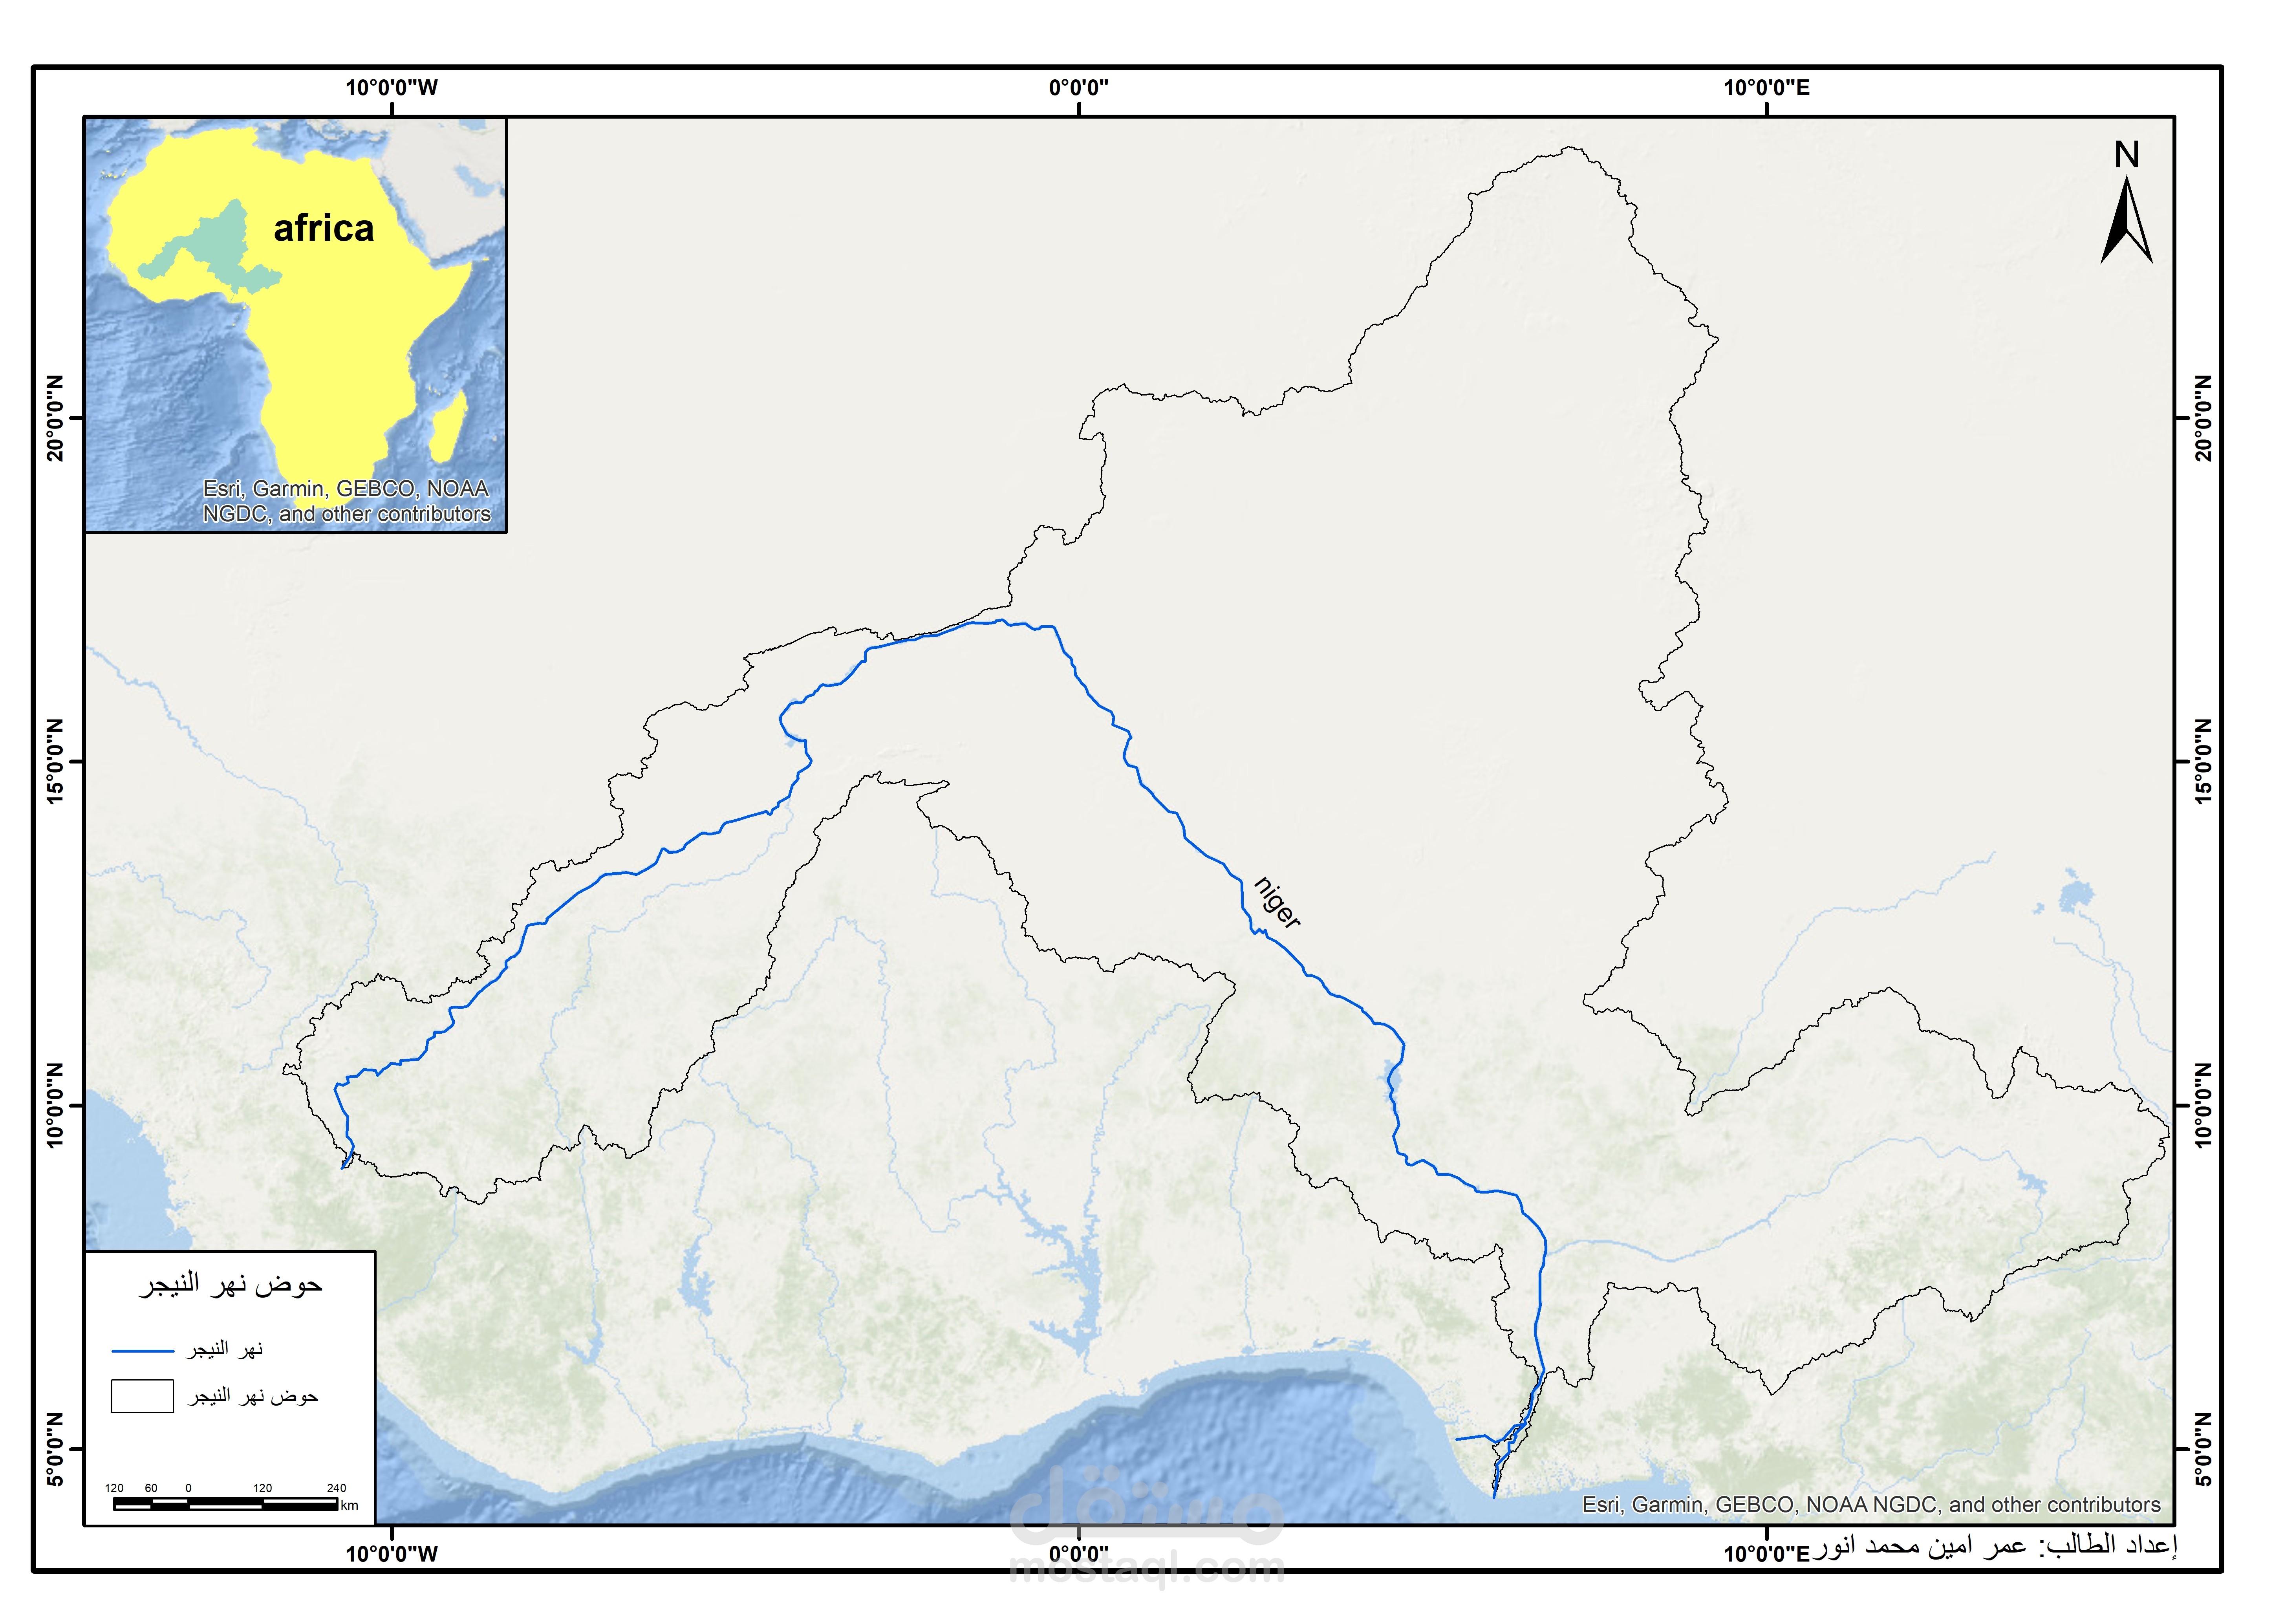
Task: Click the scale bar in the legend
Action: [225, 1503]
